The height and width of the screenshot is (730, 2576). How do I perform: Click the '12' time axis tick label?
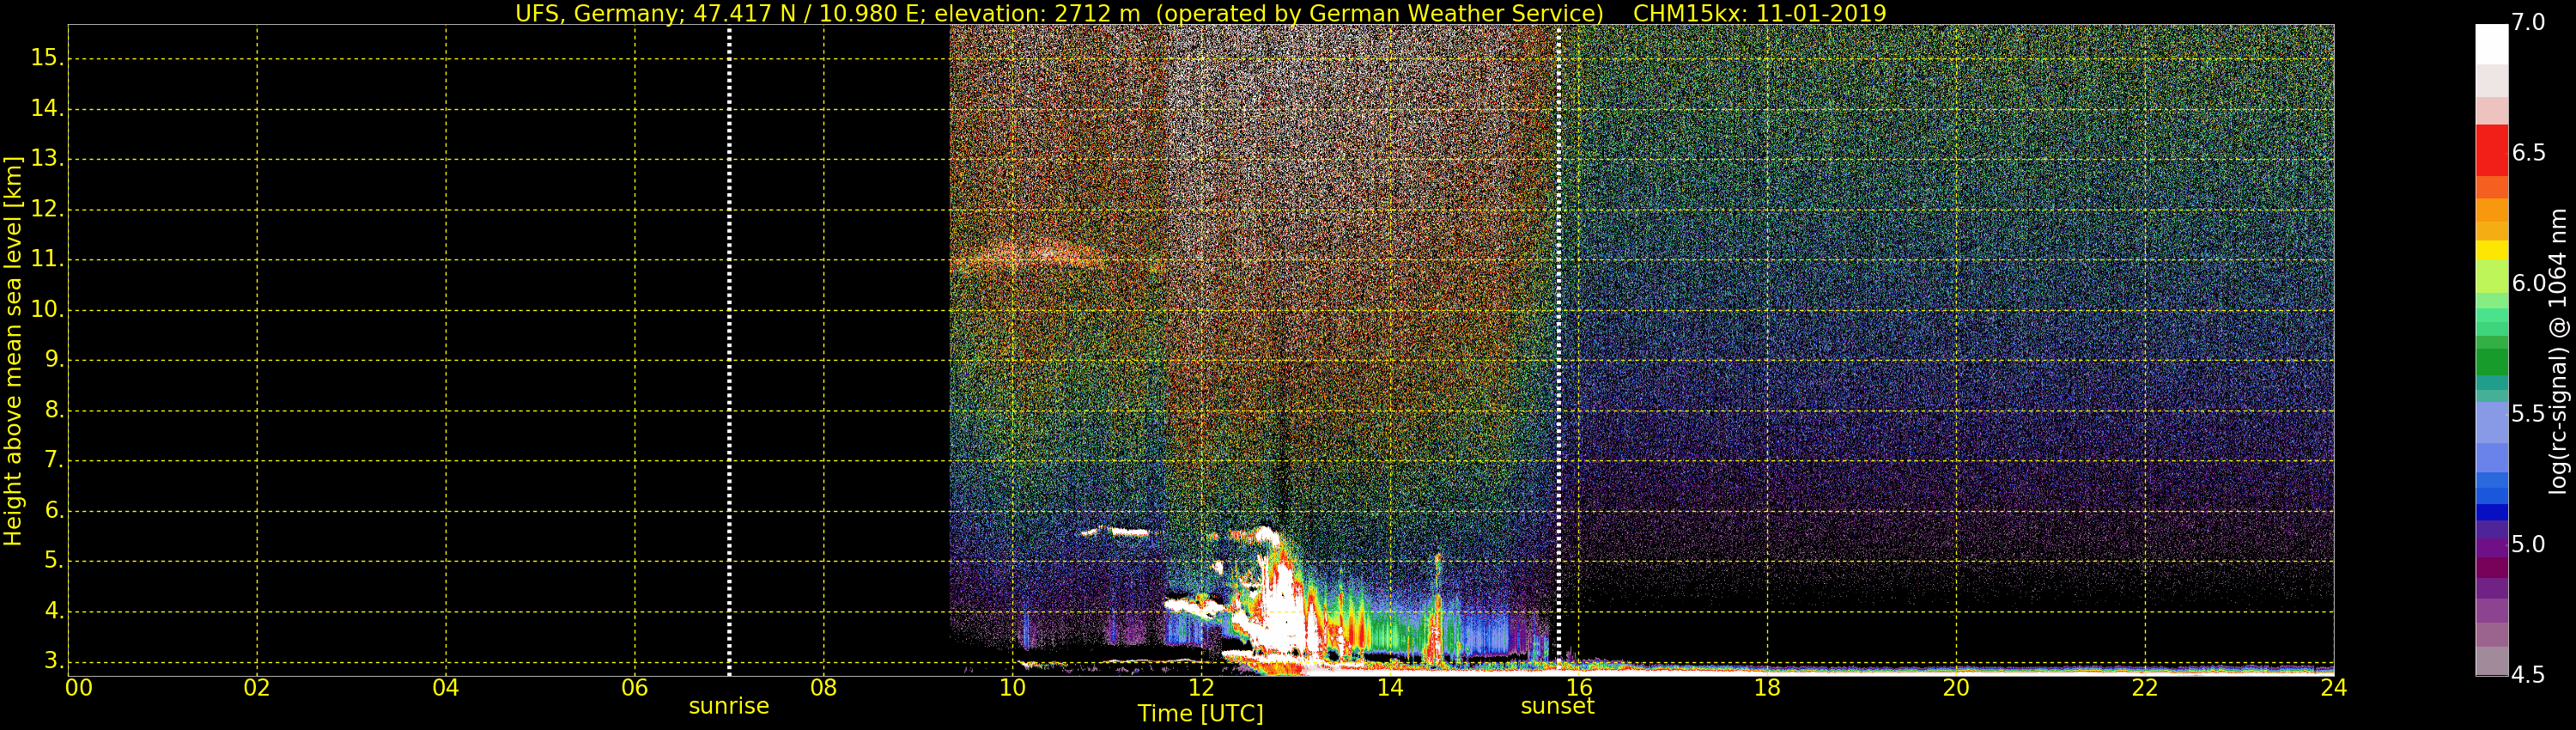click(1201, 688)
